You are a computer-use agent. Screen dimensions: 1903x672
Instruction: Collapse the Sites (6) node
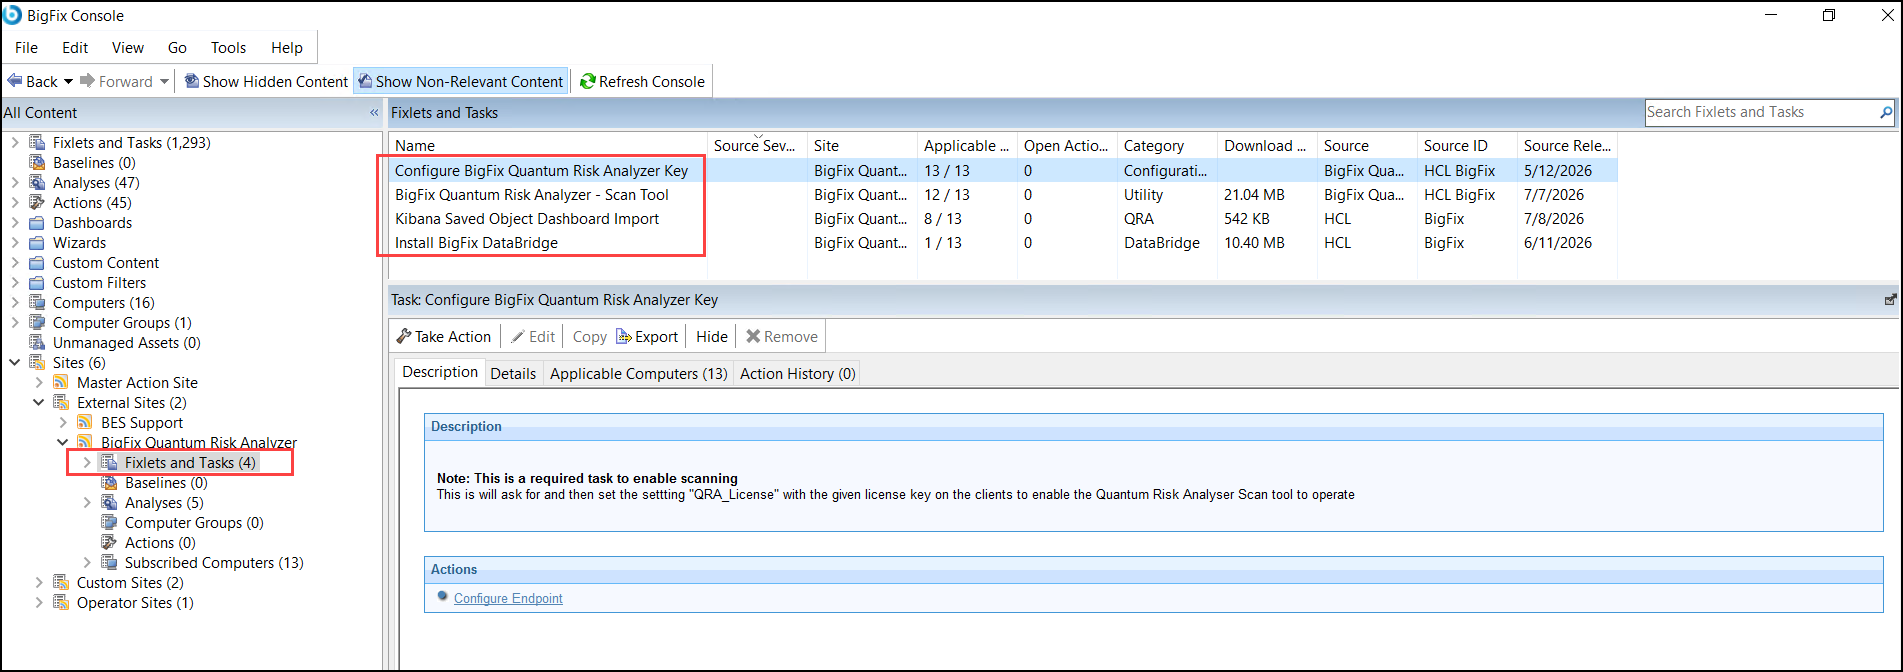tap(15, 362)
